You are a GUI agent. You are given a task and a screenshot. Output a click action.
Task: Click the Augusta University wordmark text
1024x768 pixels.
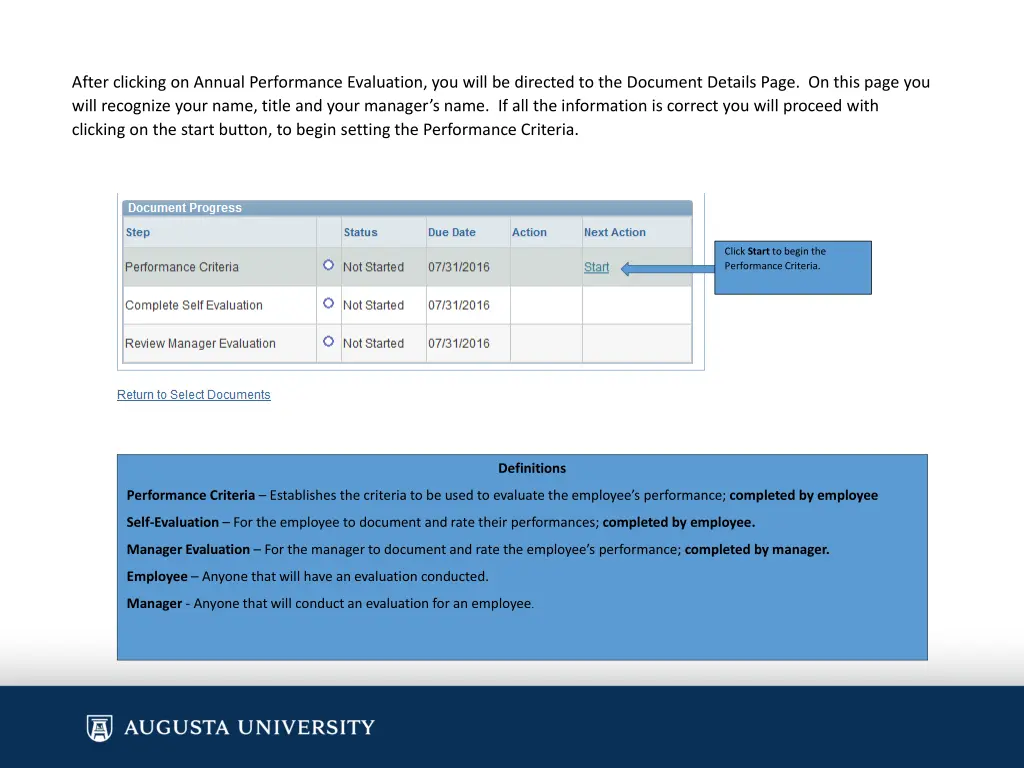[249, 728]
